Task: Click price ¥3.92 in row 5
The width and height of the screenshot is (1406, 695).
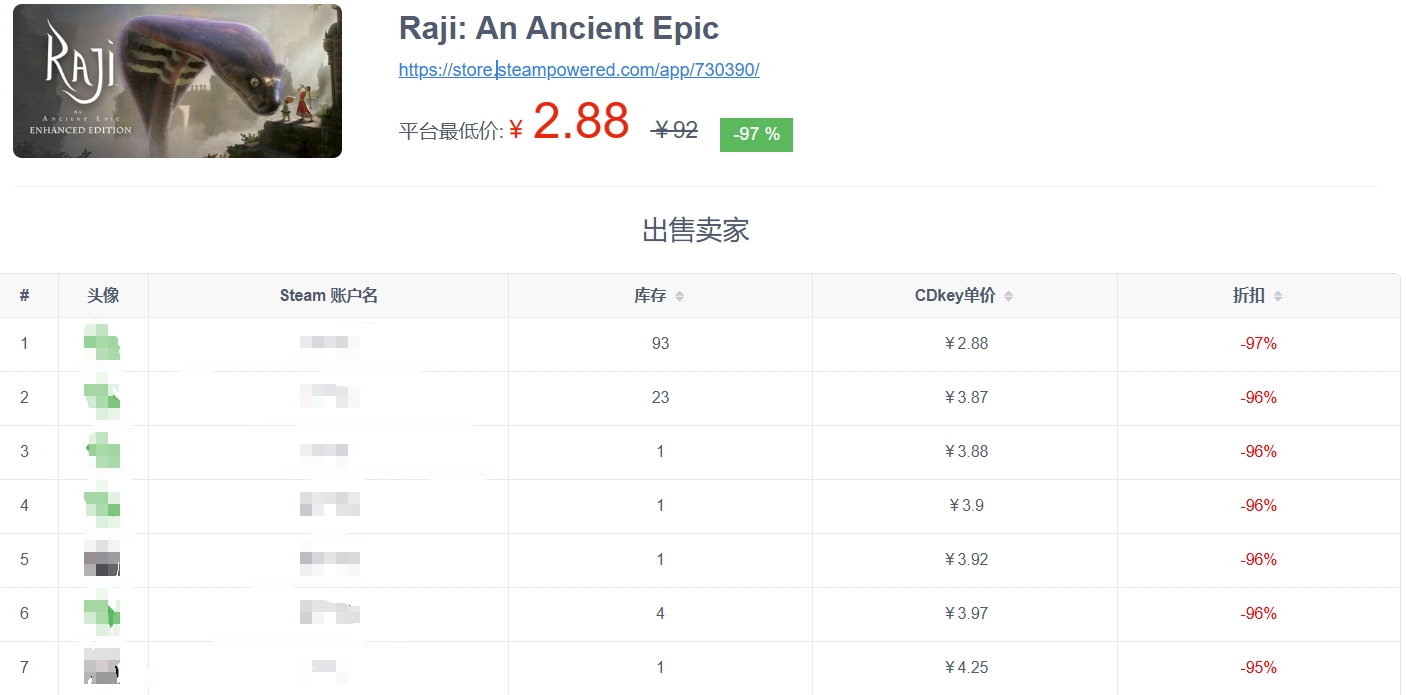Action: (x=966, y=559)
